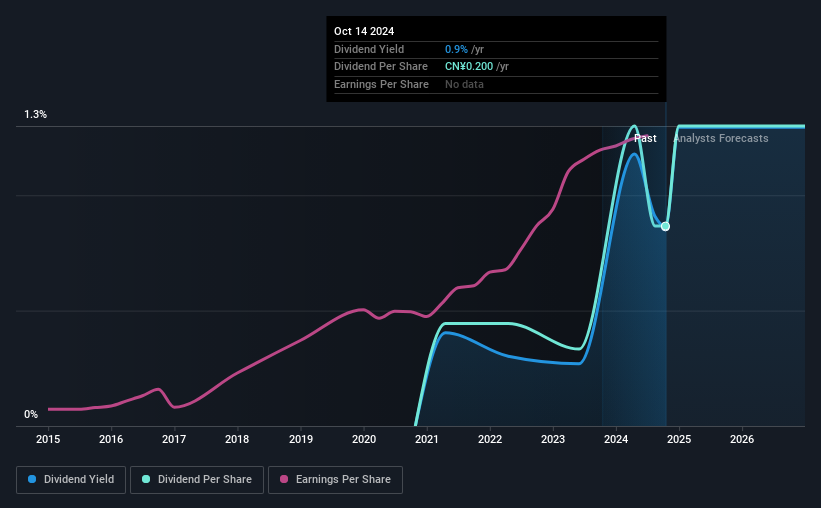Viewport: 821px width, 508px height.
Task: Select the 2015 label on the x-axis
Action: pos(48,439)
